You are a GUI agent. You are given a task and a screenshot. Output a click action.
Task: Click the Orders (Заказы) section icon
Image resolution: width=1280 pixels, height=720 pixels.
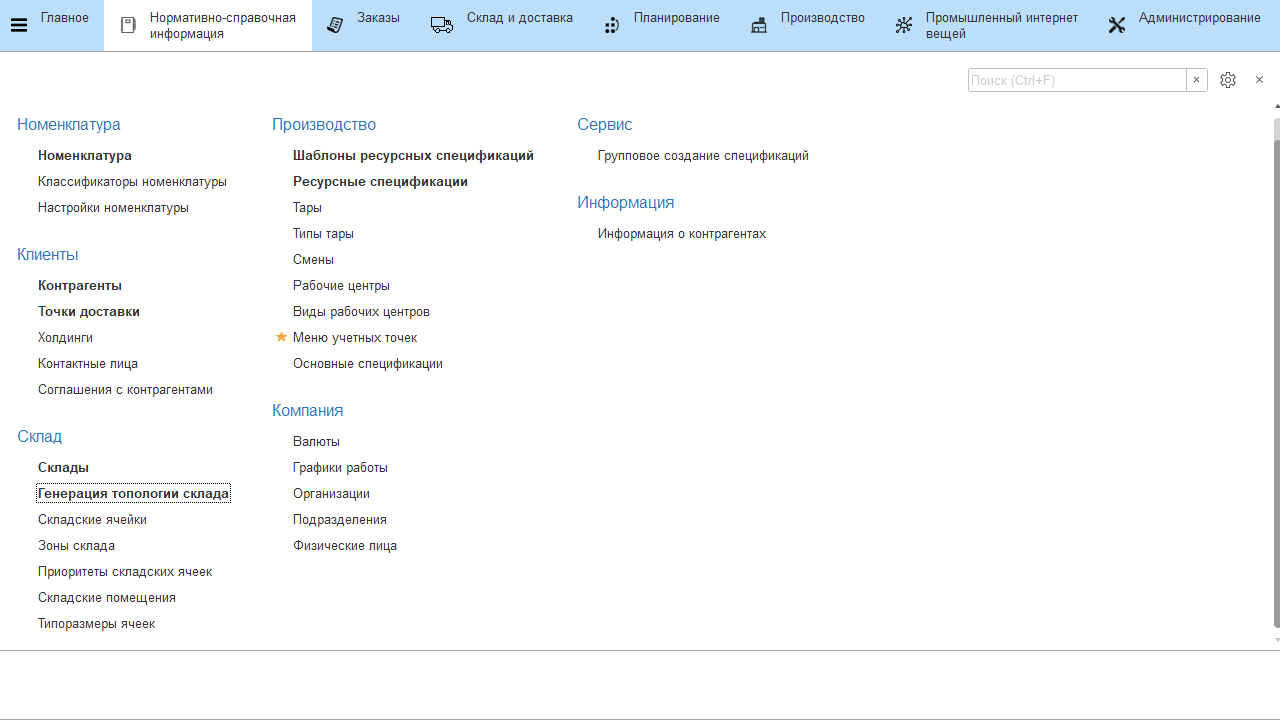coord(335,25)
